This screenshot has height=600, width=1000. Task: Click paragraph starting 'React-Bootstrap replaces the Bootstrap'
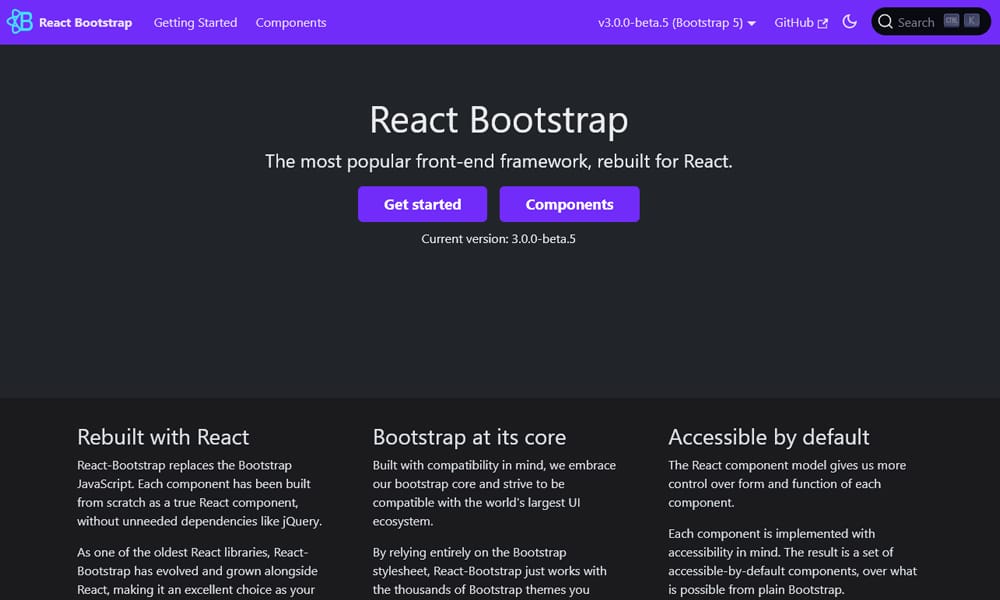click(x=200, y=493)
